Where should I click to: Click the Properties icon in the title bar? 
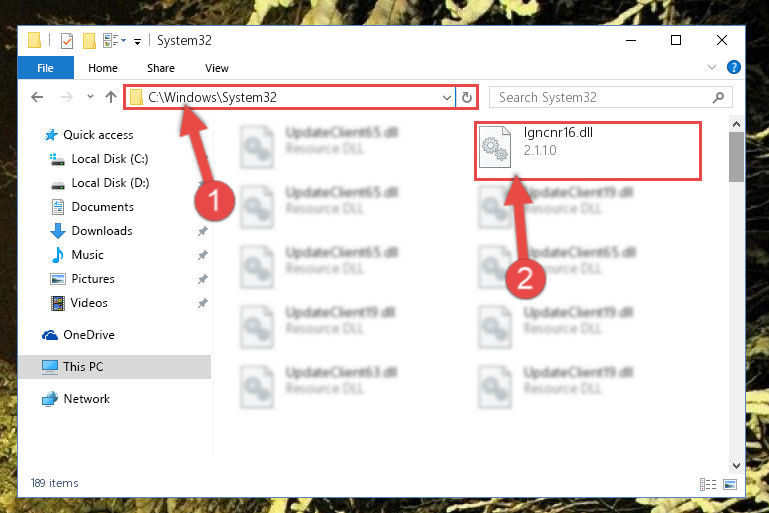[x=67, y=41]
